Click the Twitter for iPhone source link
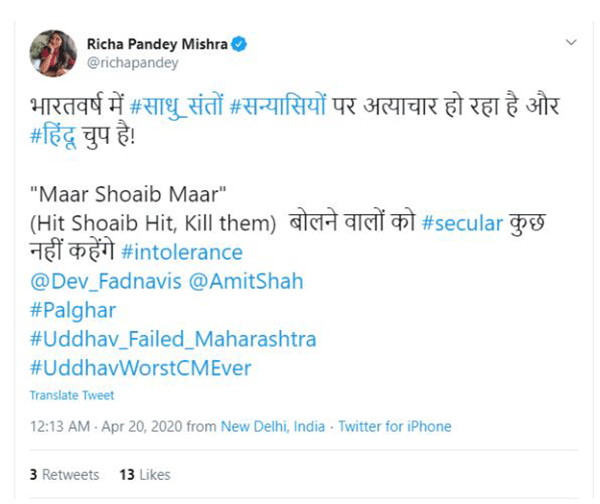Screen dimensions: 600x504 tap(394, 426)
